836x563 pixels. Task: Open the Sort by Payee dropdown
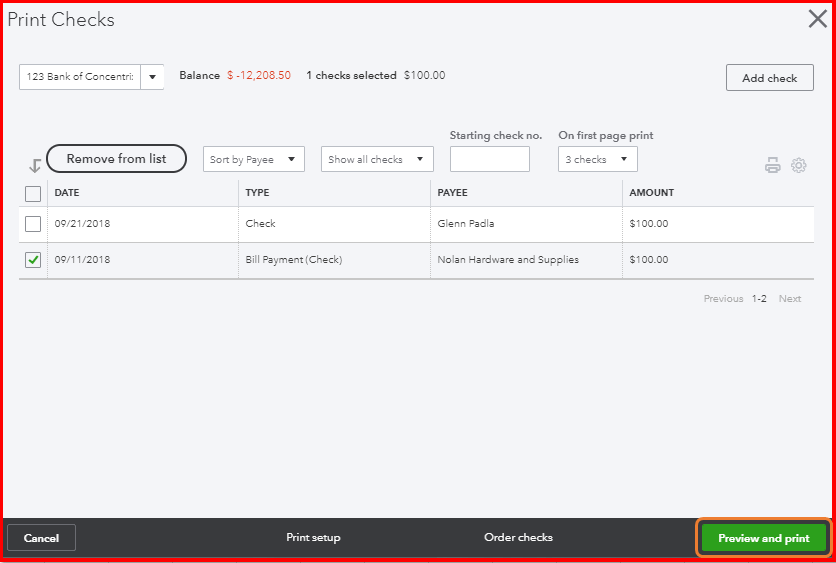(x=254, y=159)
